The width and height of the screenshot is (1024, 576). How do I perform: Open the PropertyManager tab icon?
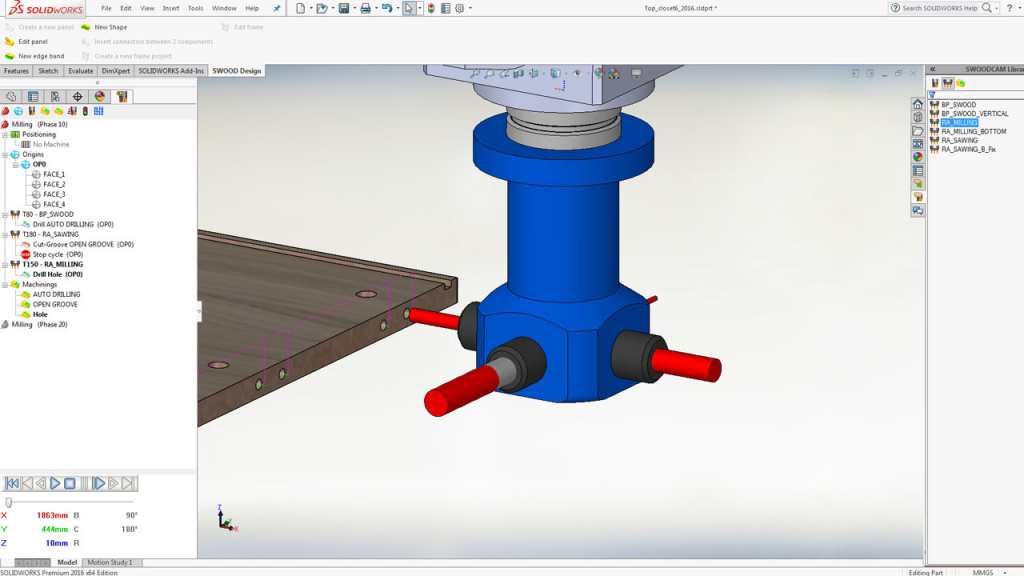coord(33,97)
